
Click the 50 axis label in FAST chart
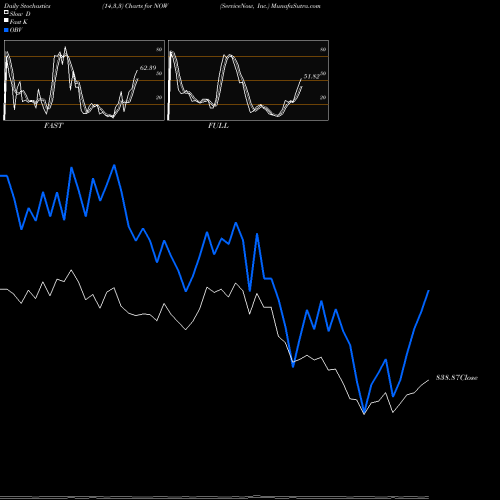159,73
